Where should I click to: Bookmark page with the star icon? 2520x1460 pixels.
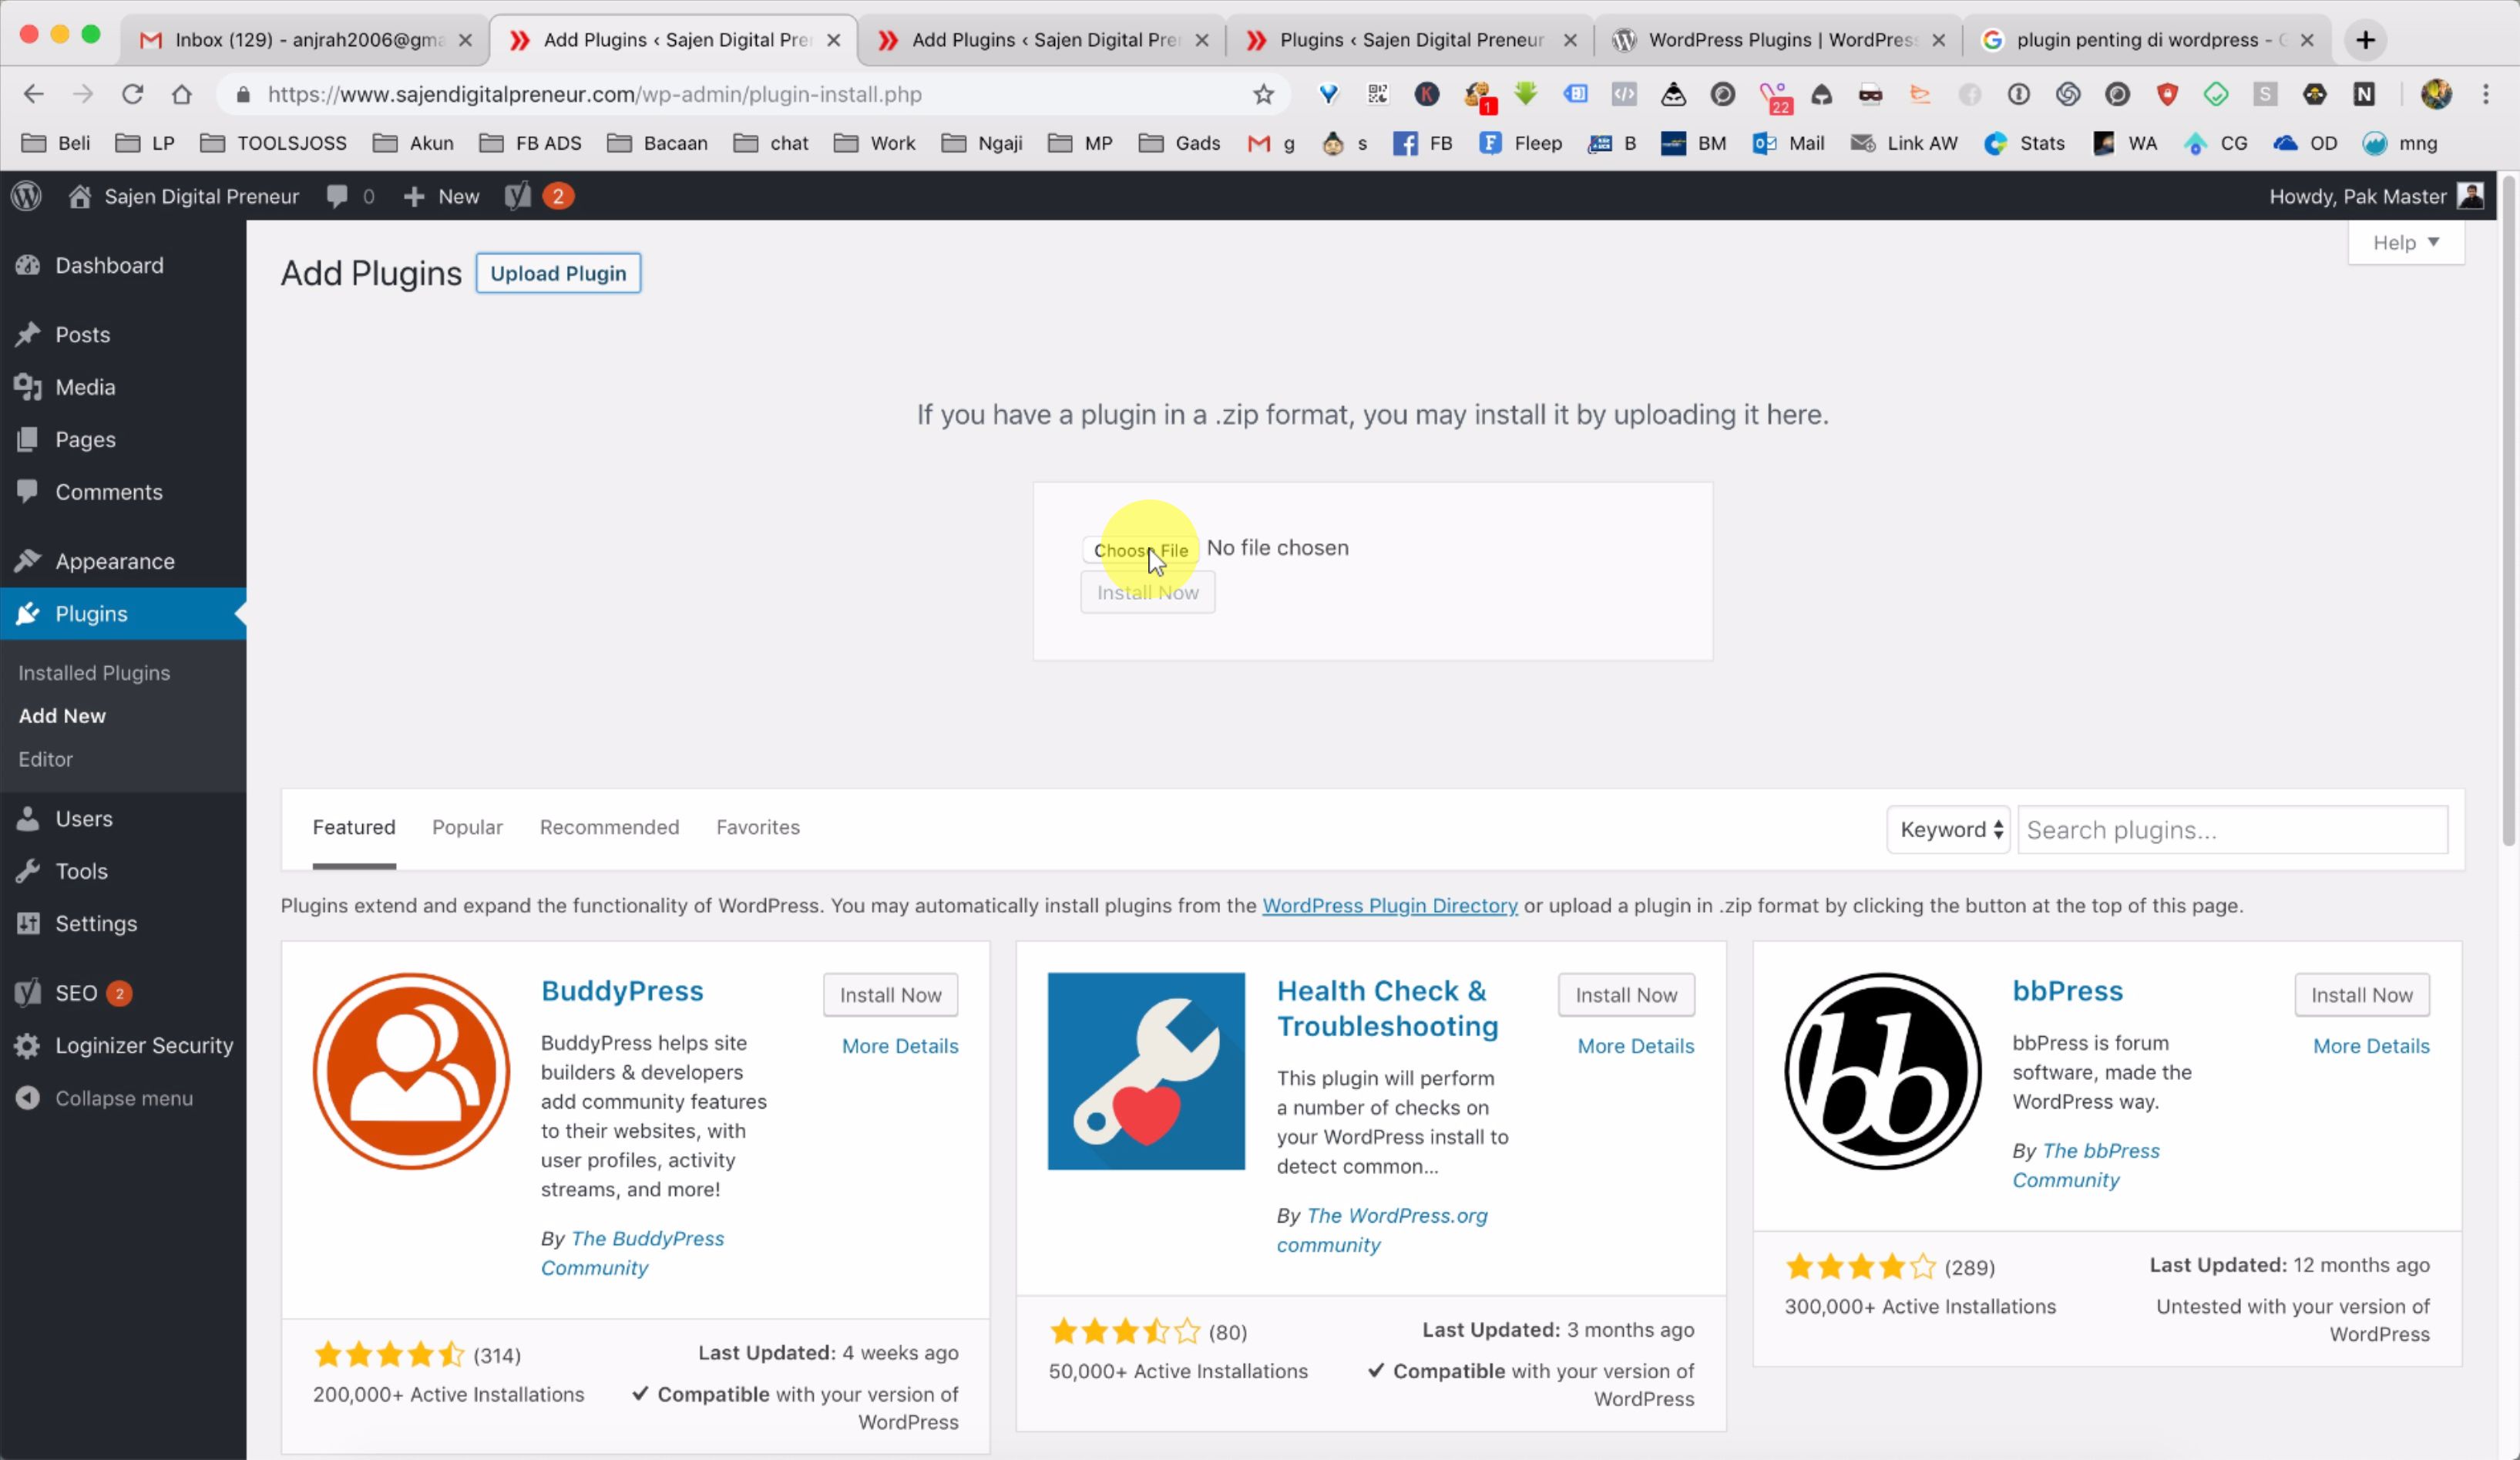click(x=1263, y=94)
